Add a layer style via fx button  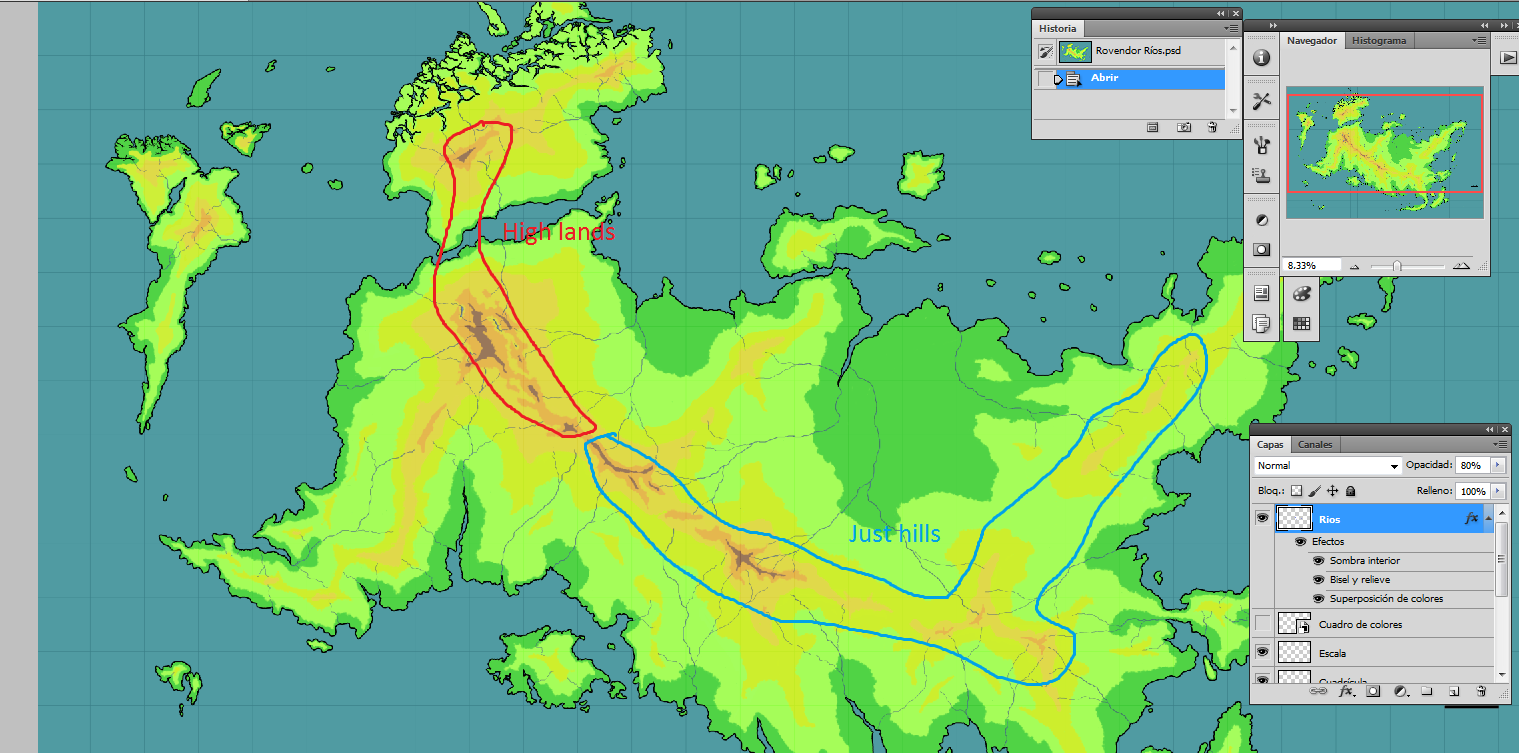[1346, 691]
